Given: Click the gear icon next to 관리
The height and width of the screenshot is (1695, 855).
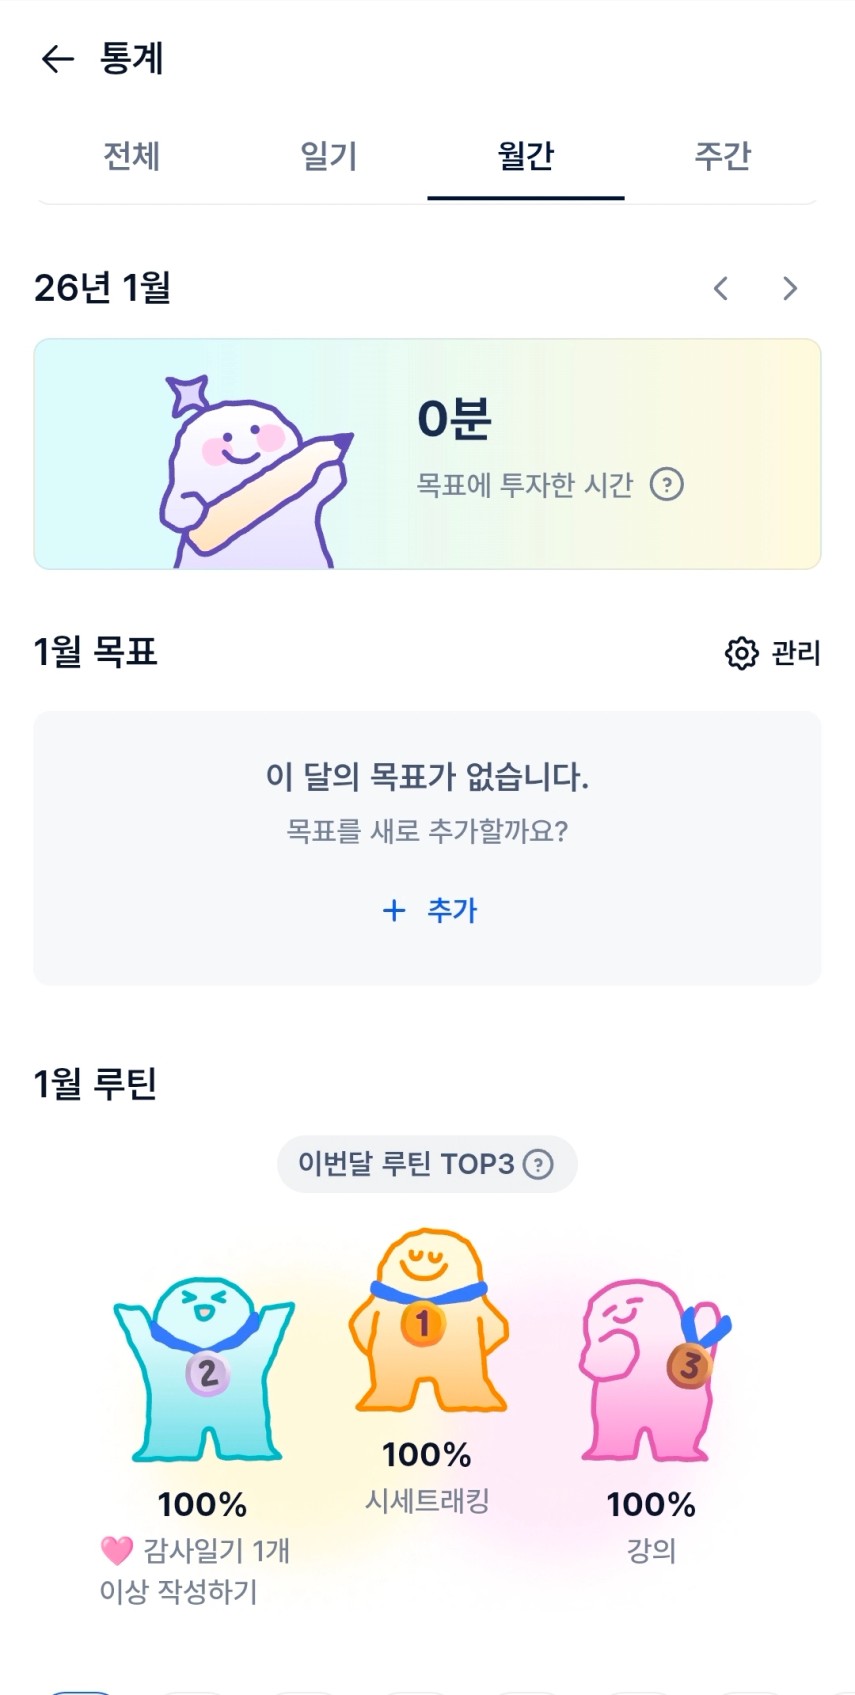Looking at the screenshot, I should (x=741, y=653).
